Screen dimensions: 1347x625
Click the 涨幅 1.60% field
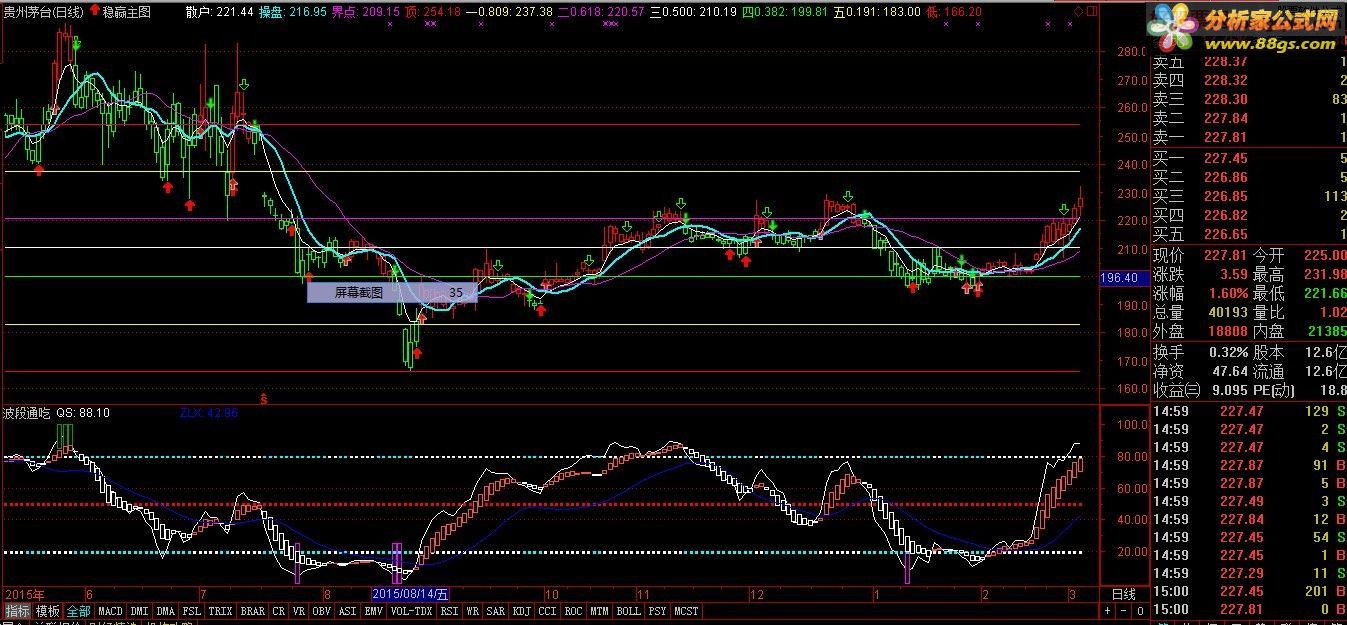point(1200,293)
